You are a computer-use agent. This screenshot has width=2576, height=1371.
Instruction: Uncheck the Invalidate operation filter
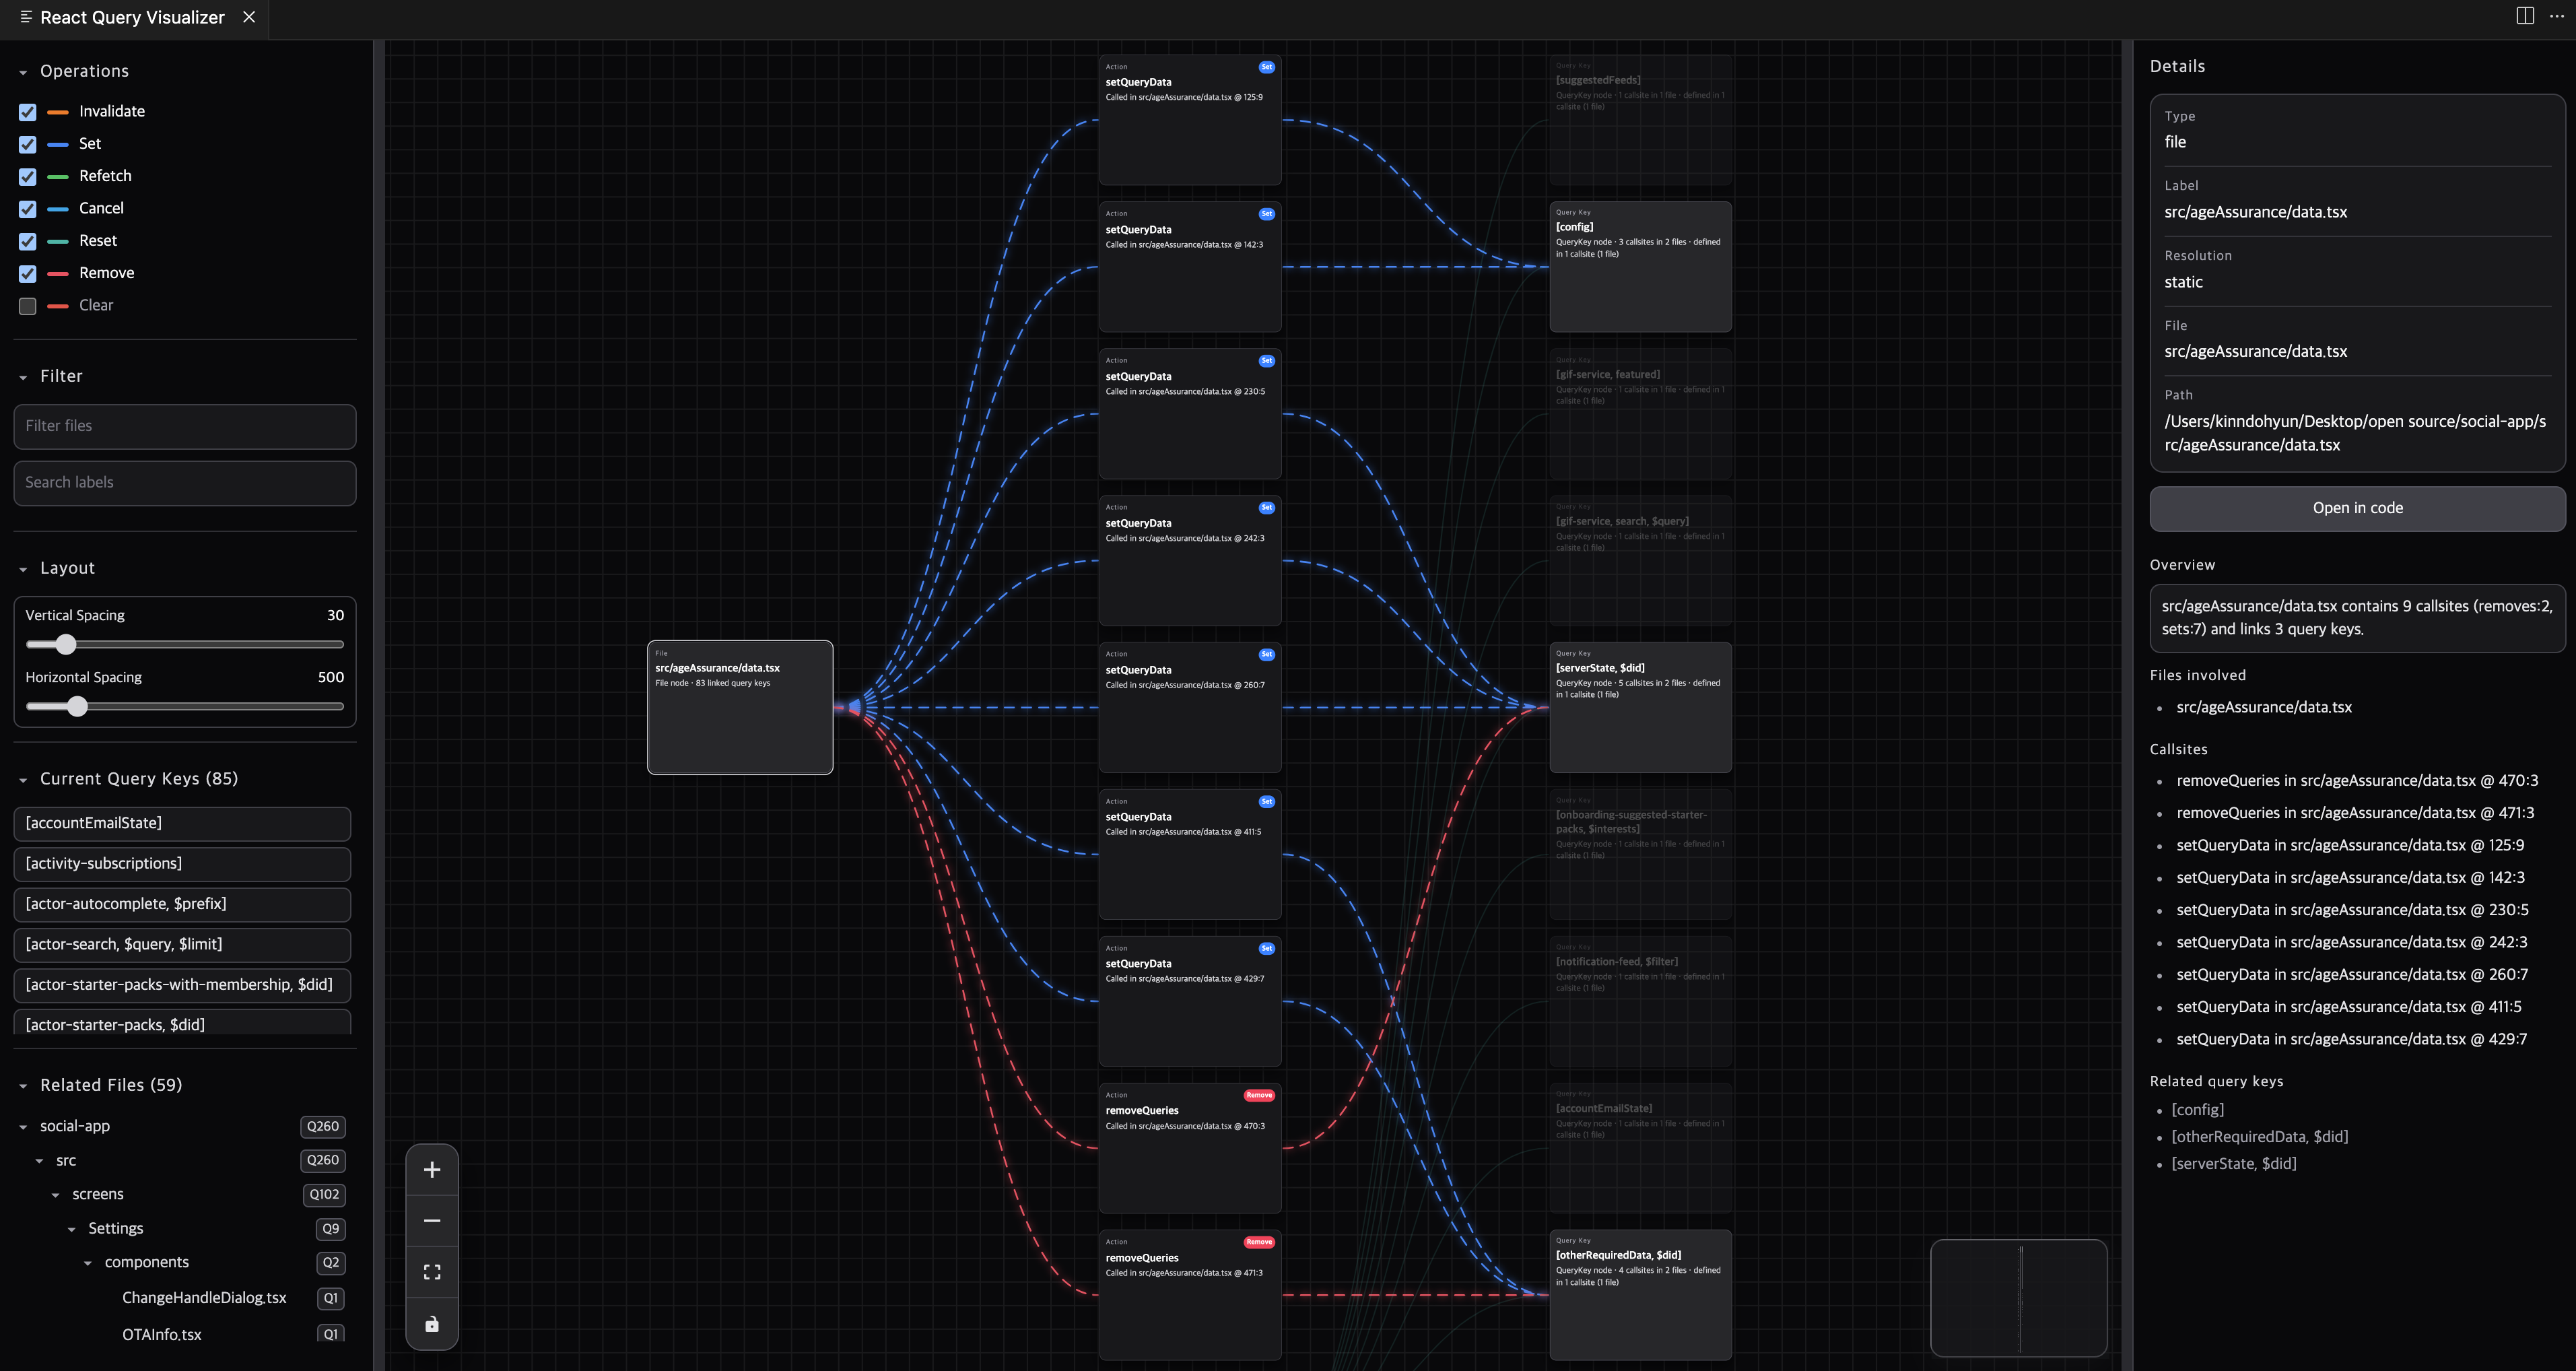(x=27, y=112)
